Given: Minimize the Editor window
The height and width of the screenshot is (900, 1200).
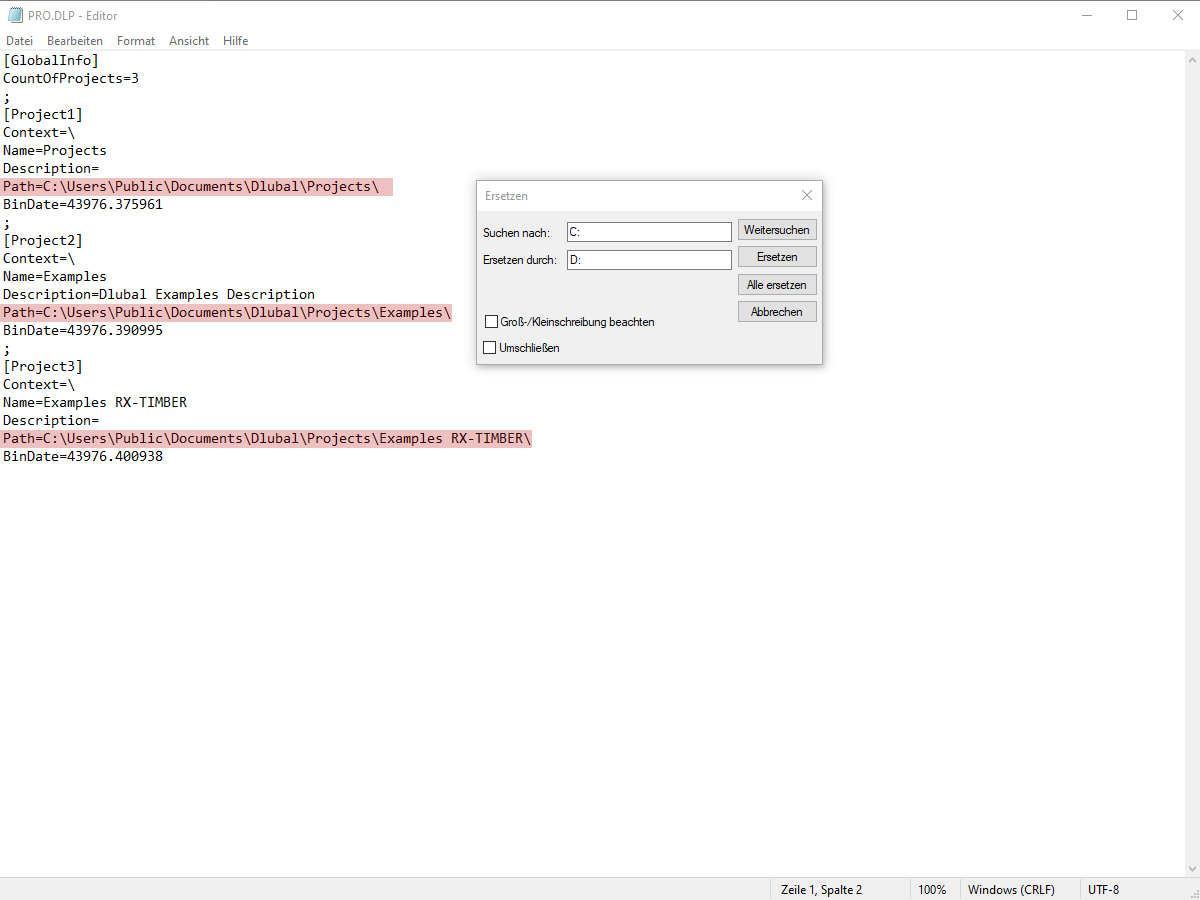Looking at the screenshot, I should click(1085, 15).
